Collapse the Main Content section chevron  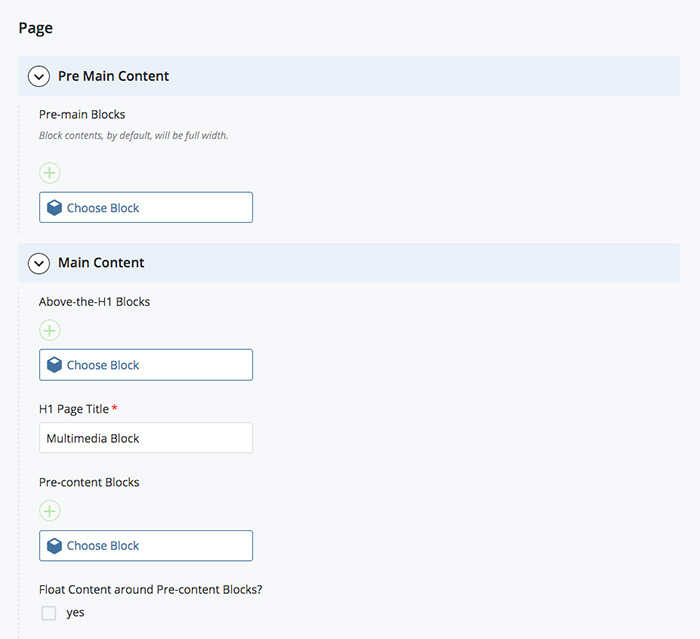[39, 263]
